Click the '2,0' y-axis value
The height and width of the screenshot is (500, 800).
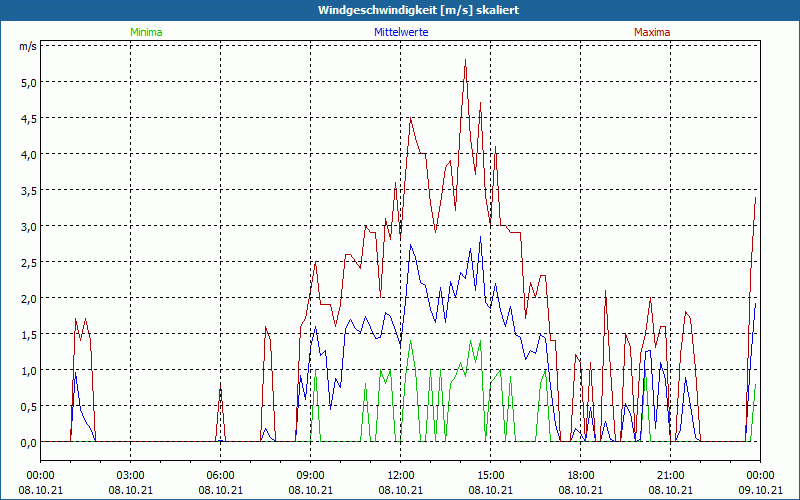click(x=29, y=298)
